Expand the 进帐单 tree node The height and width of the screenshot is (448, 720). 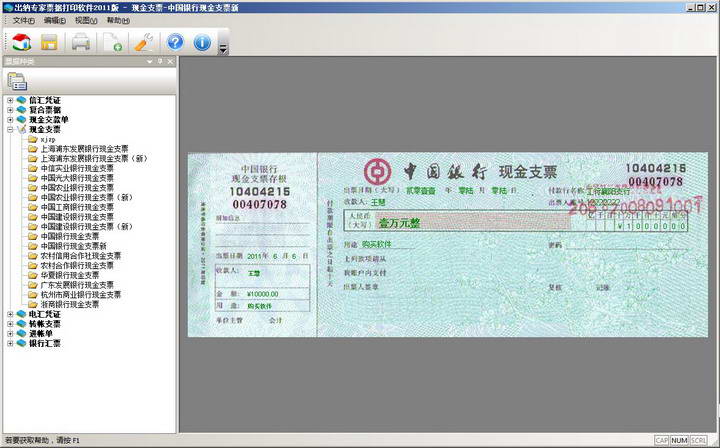coord(10,334)
